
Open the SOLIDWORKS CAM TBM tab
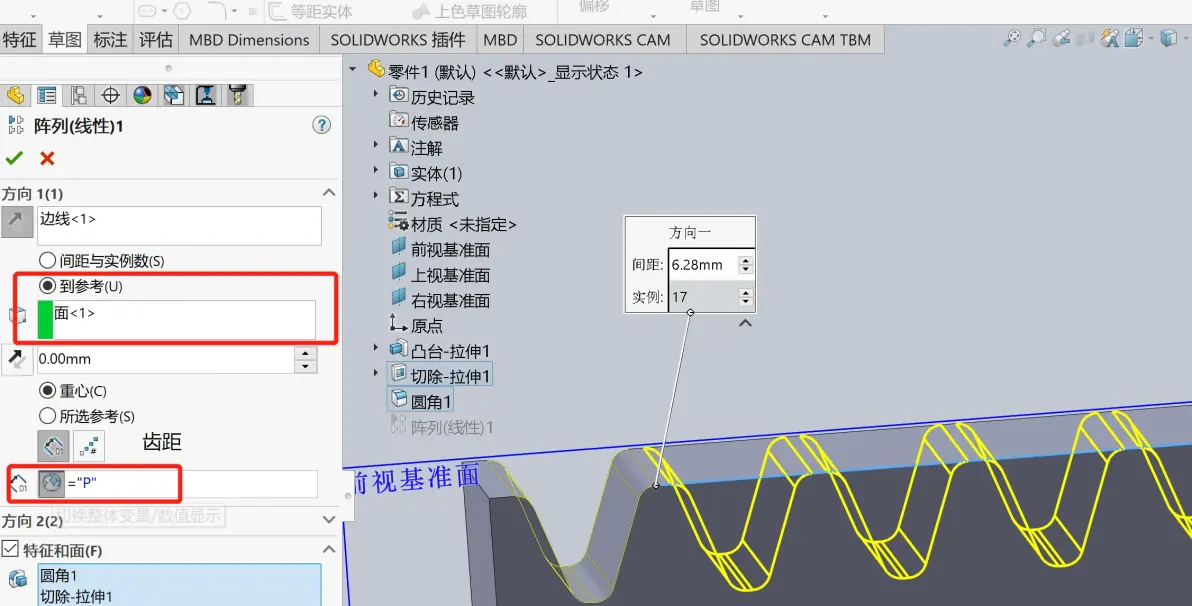[x=785, y=40]
